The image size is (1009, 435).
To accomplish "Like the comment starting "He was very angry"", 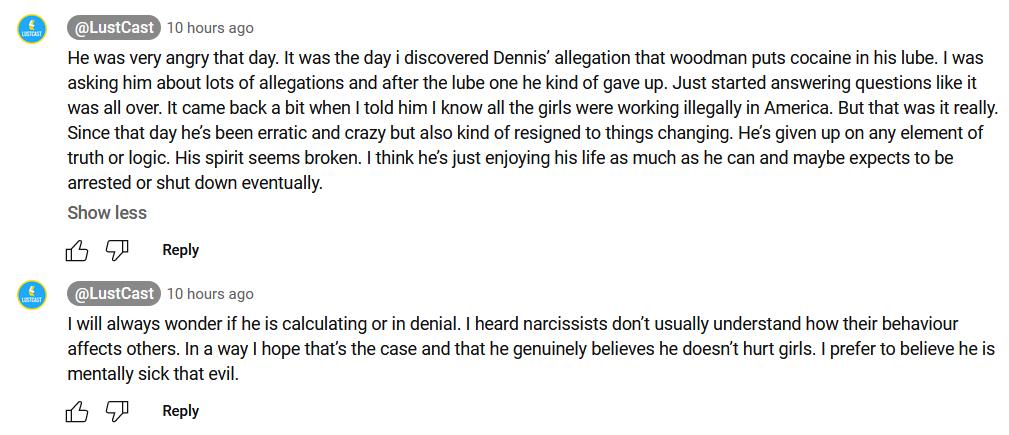I will coord(77,250).
